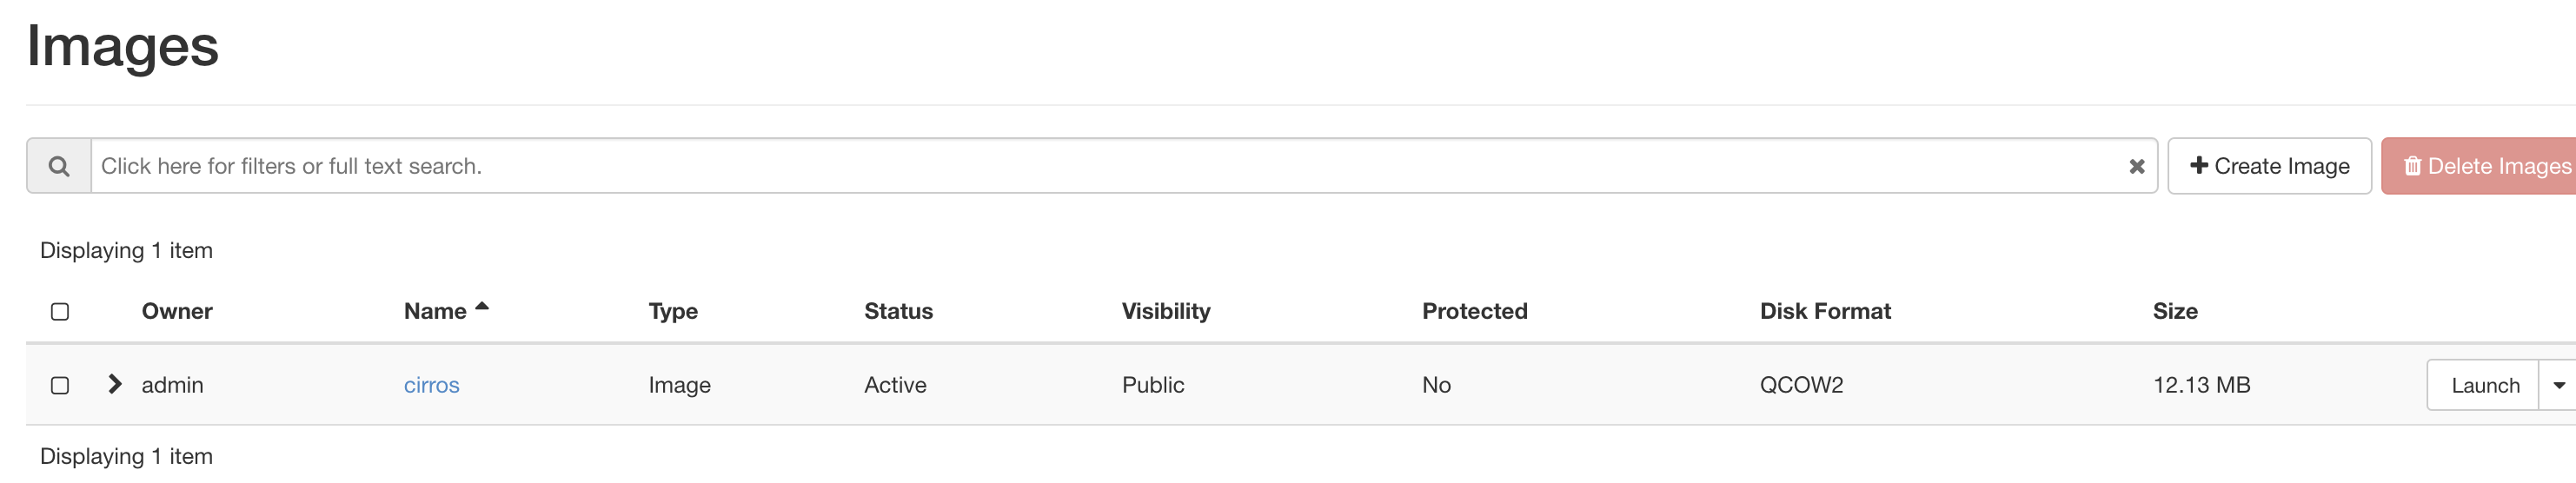This screenshot has width=2576, height=483.
Task: Sort the table by Size column
Action: (x=2174, y=311)
